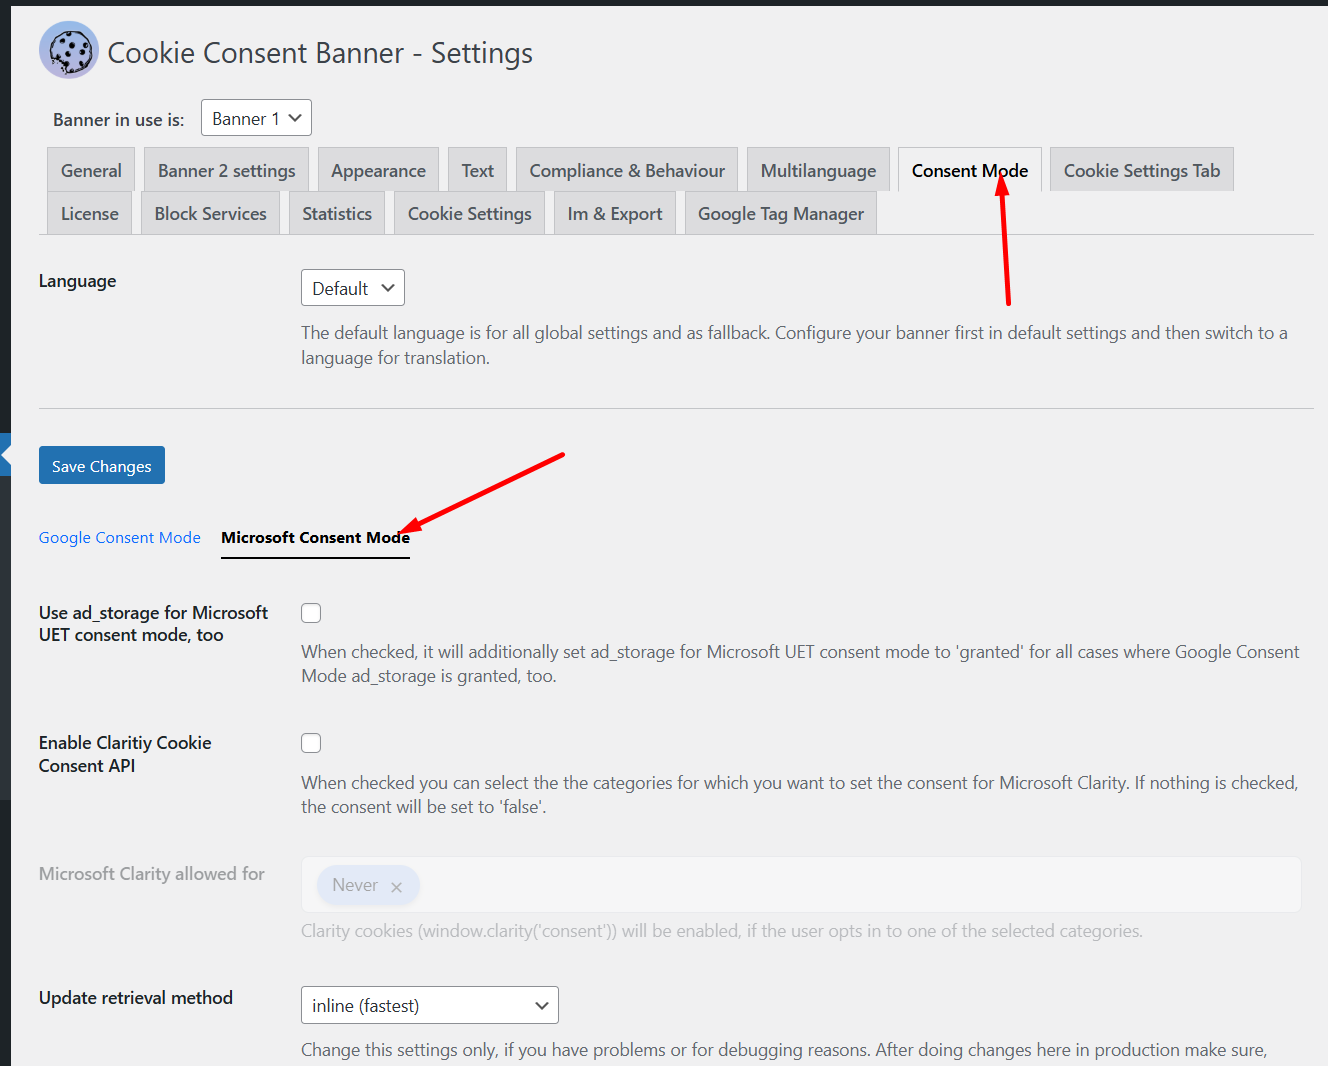Image resolution: width=1328 pixels, height=1066 pixels.
Task: Switch to the License tab
Action: pyautogui.click(x=89, y=213)
